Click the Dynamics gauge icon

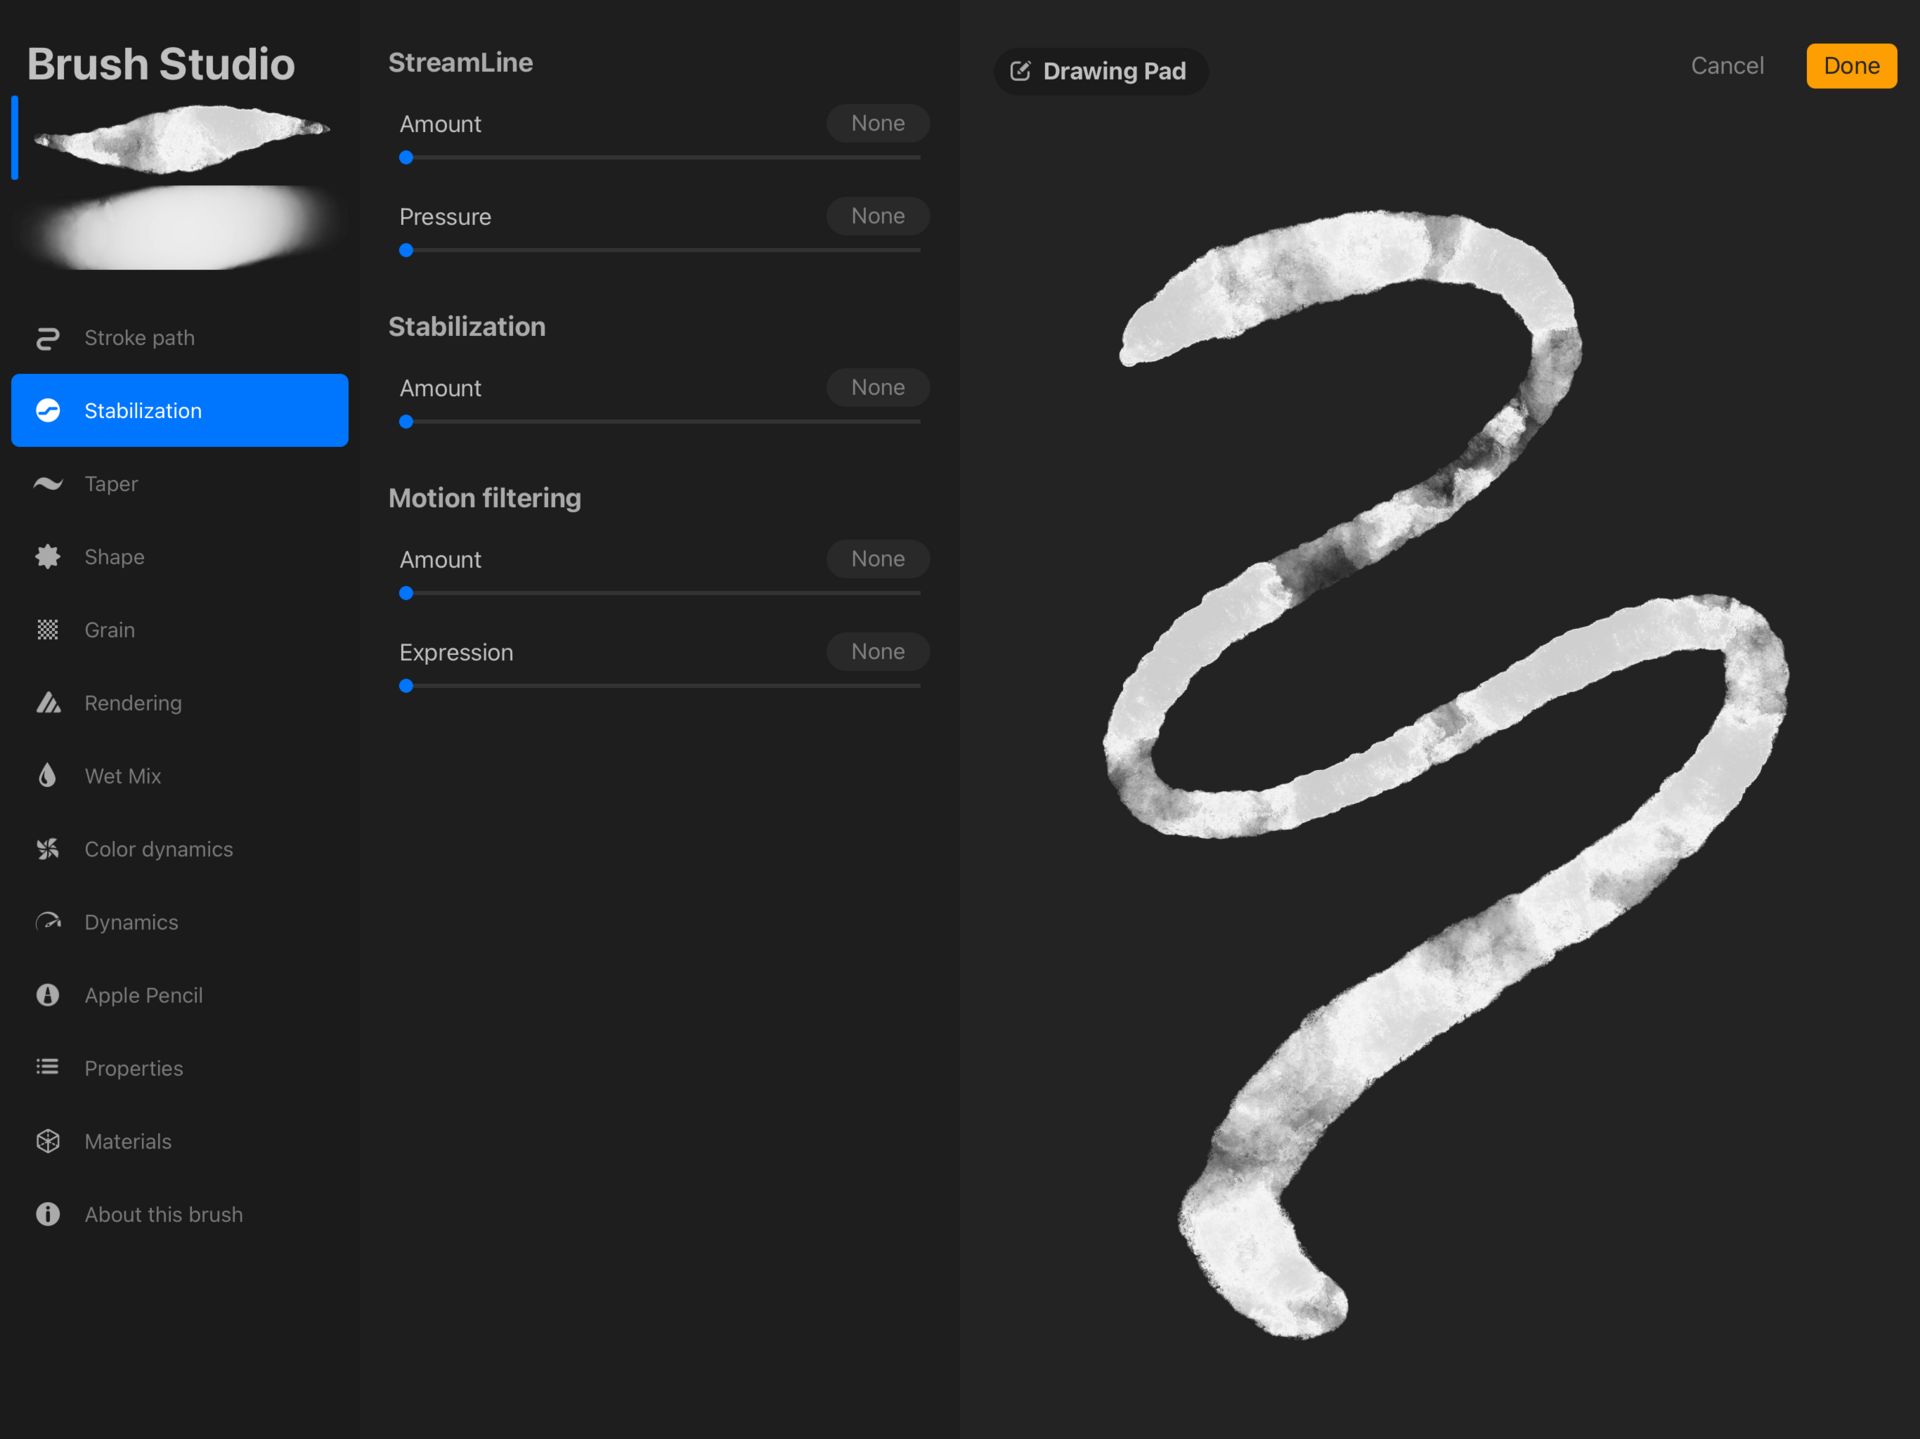point(48,922)
